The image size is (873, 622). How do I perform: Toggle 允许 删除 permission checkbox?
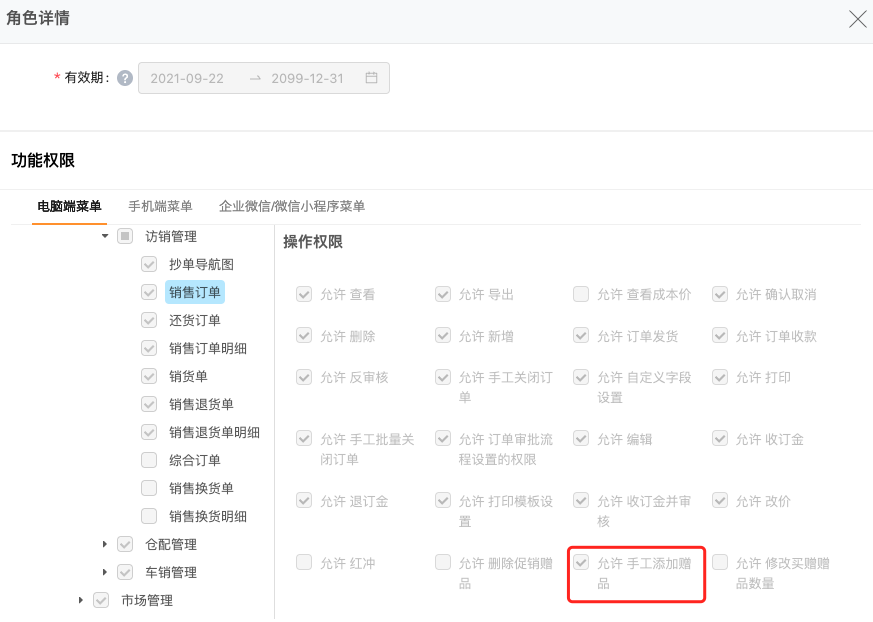click(x=304, y=336)
